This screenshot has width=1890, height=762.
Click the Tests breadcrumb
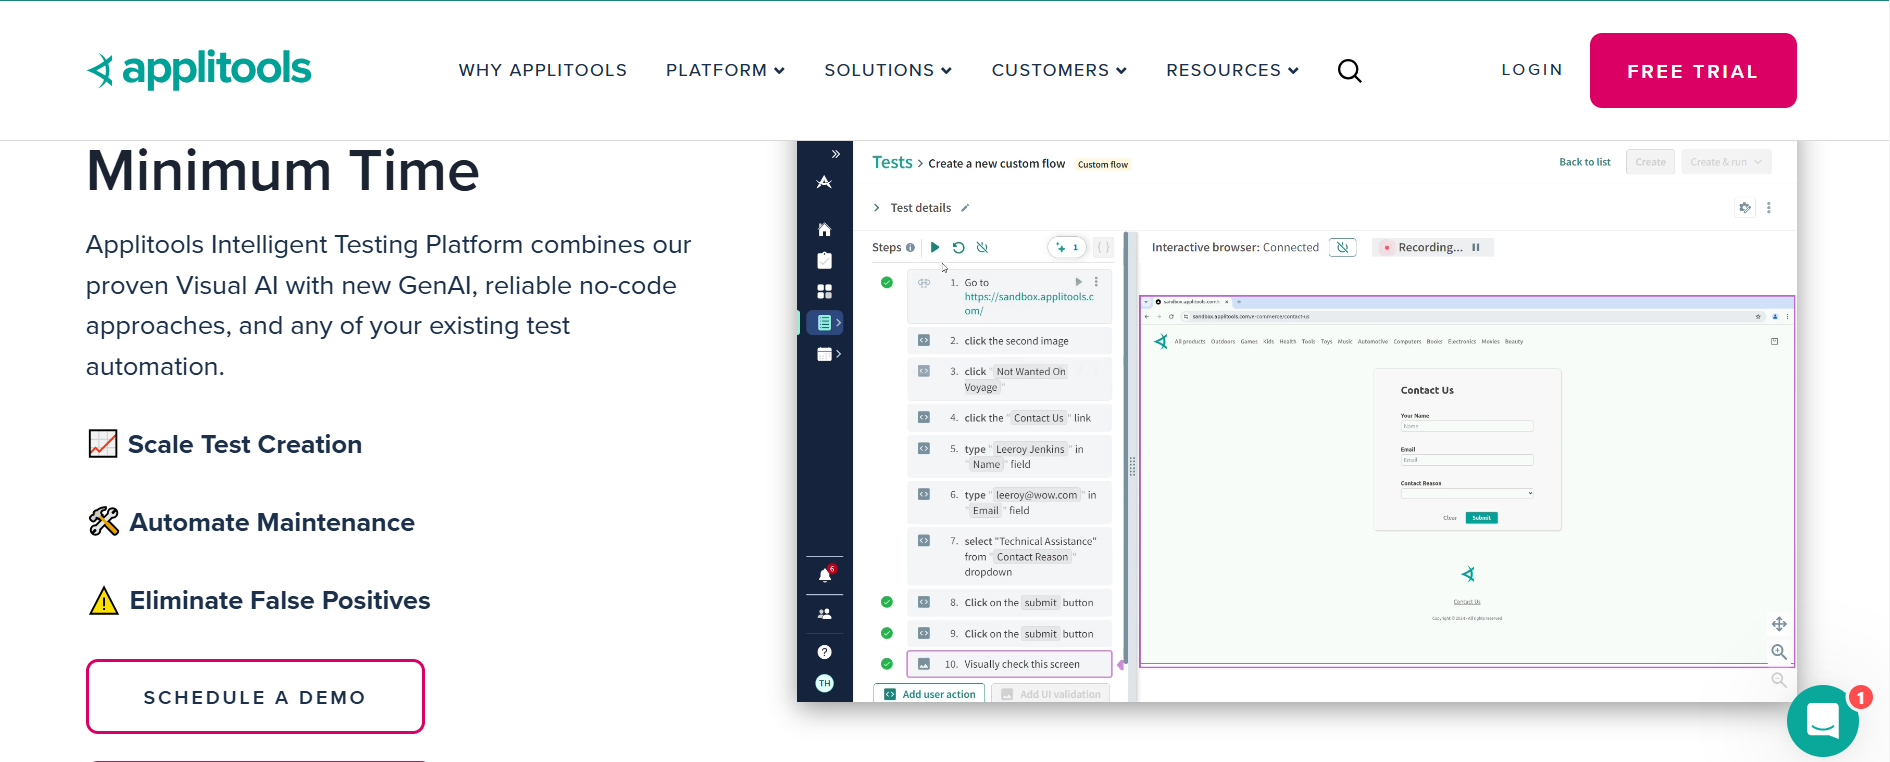892,162
